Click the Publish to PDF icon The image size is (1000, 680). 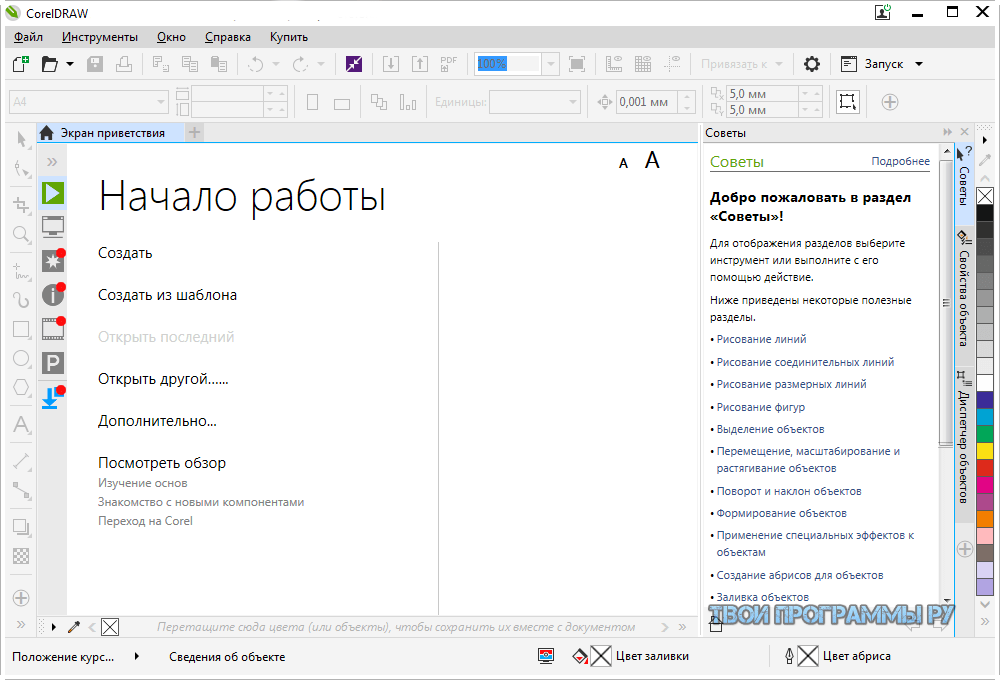tap(448, 64)
